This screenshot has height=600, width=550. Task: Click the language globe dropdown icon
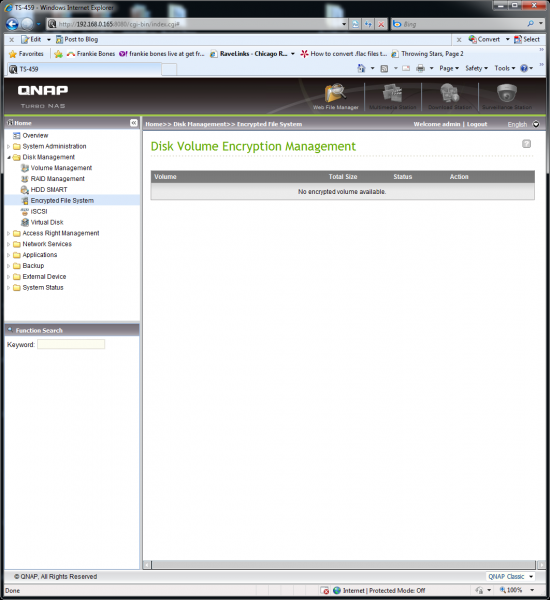536,124
